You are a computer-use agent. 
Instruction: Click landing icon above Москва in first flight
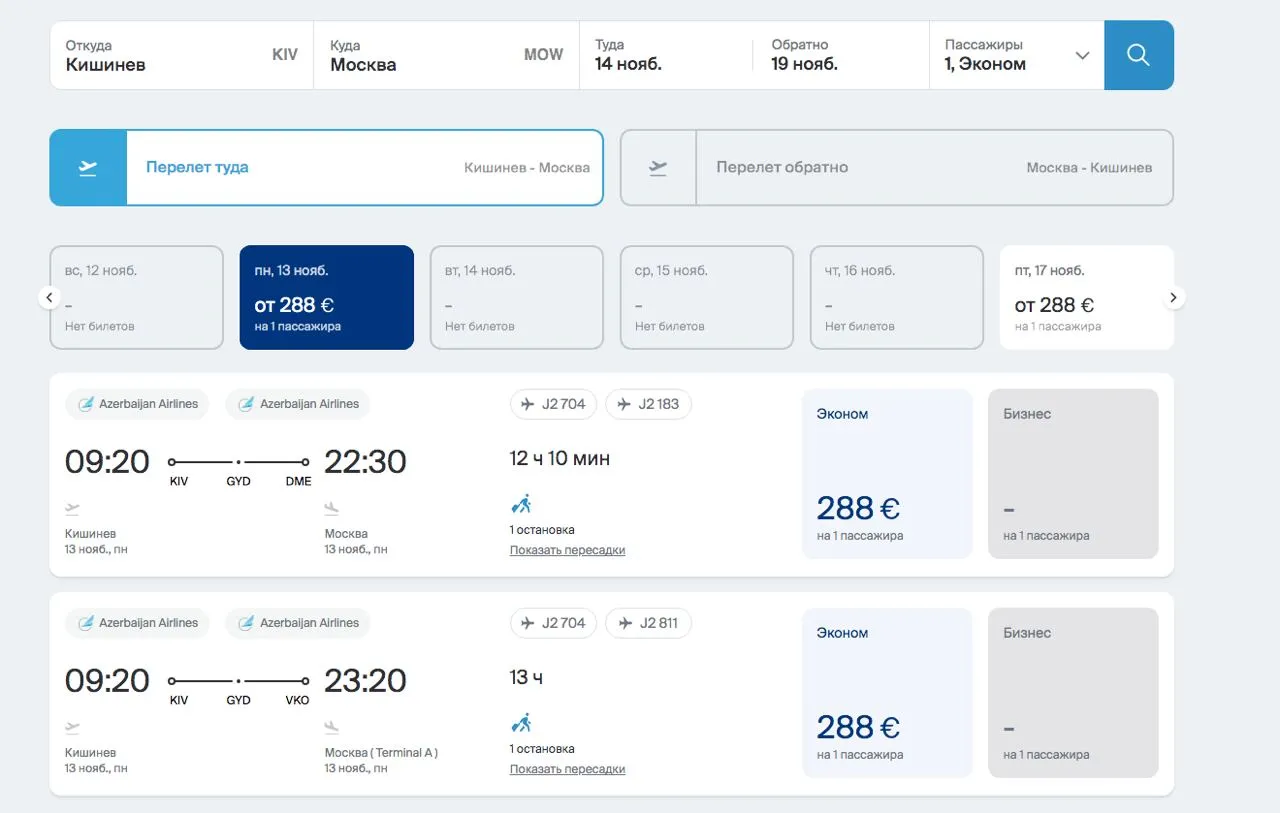332,509
